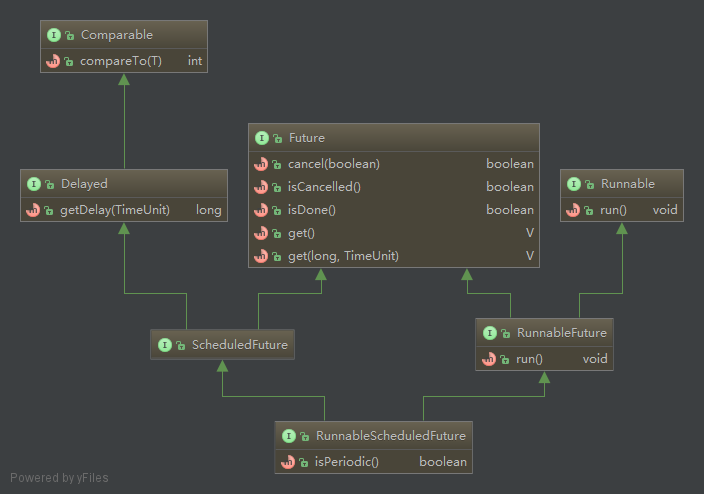Click the isDone() method name

[x=312, y=210]
